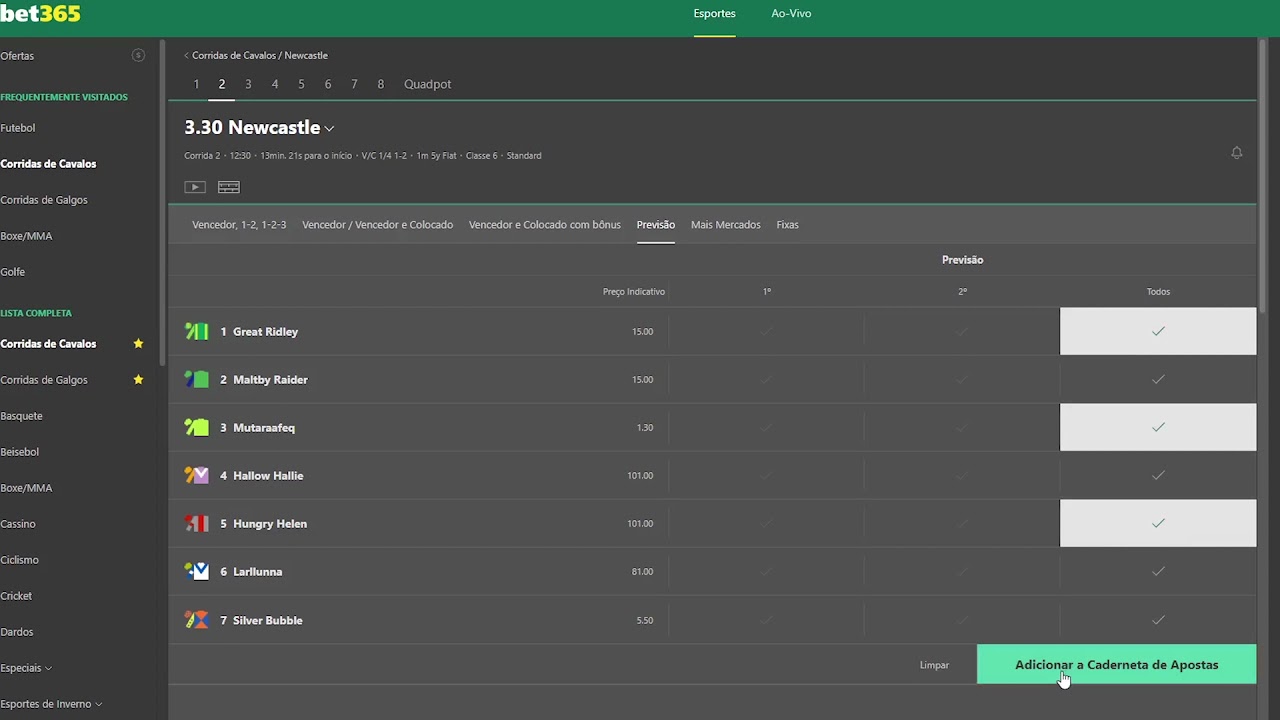Toggle favorite star for Corridas de Cavalos

pyautogui.click(x=138, y=344)
